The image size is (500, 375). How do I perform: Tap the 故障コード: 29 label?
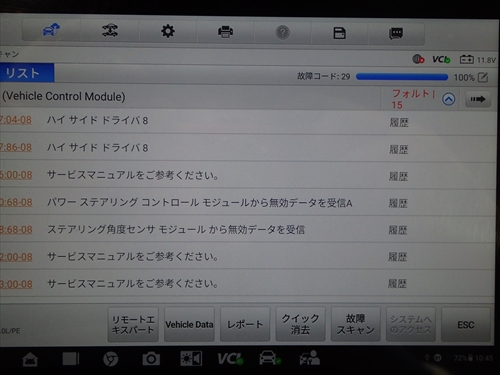point(324,76)
